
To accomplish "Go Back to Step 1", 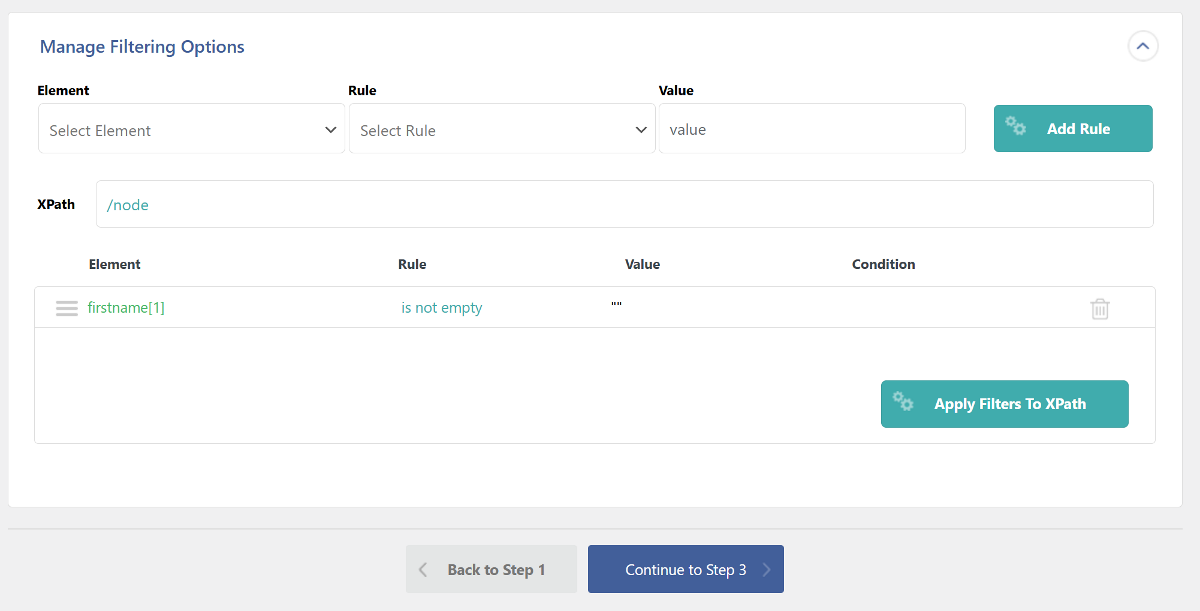I will click(492, 569).
